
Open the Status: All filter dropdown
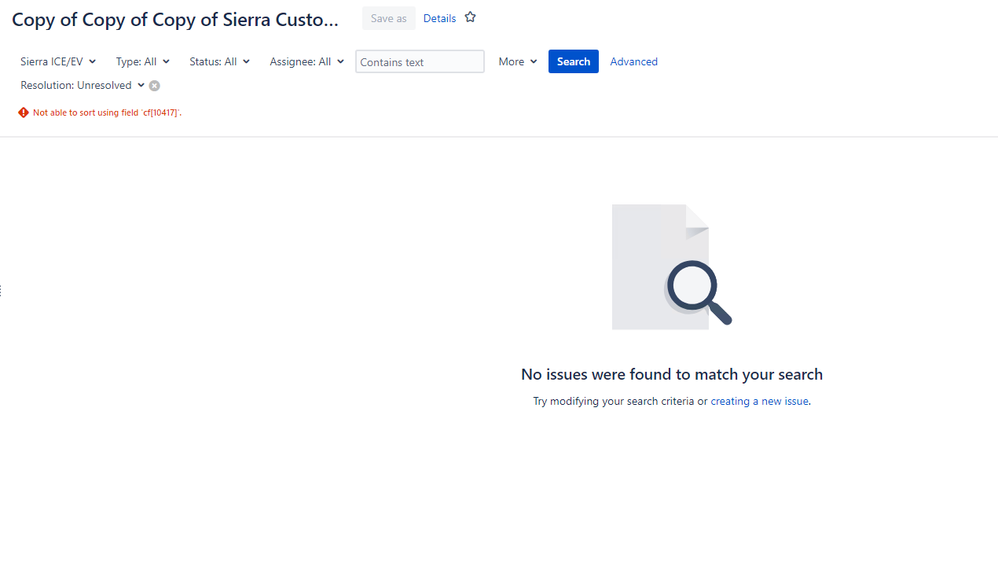click(x=219, y=61)
